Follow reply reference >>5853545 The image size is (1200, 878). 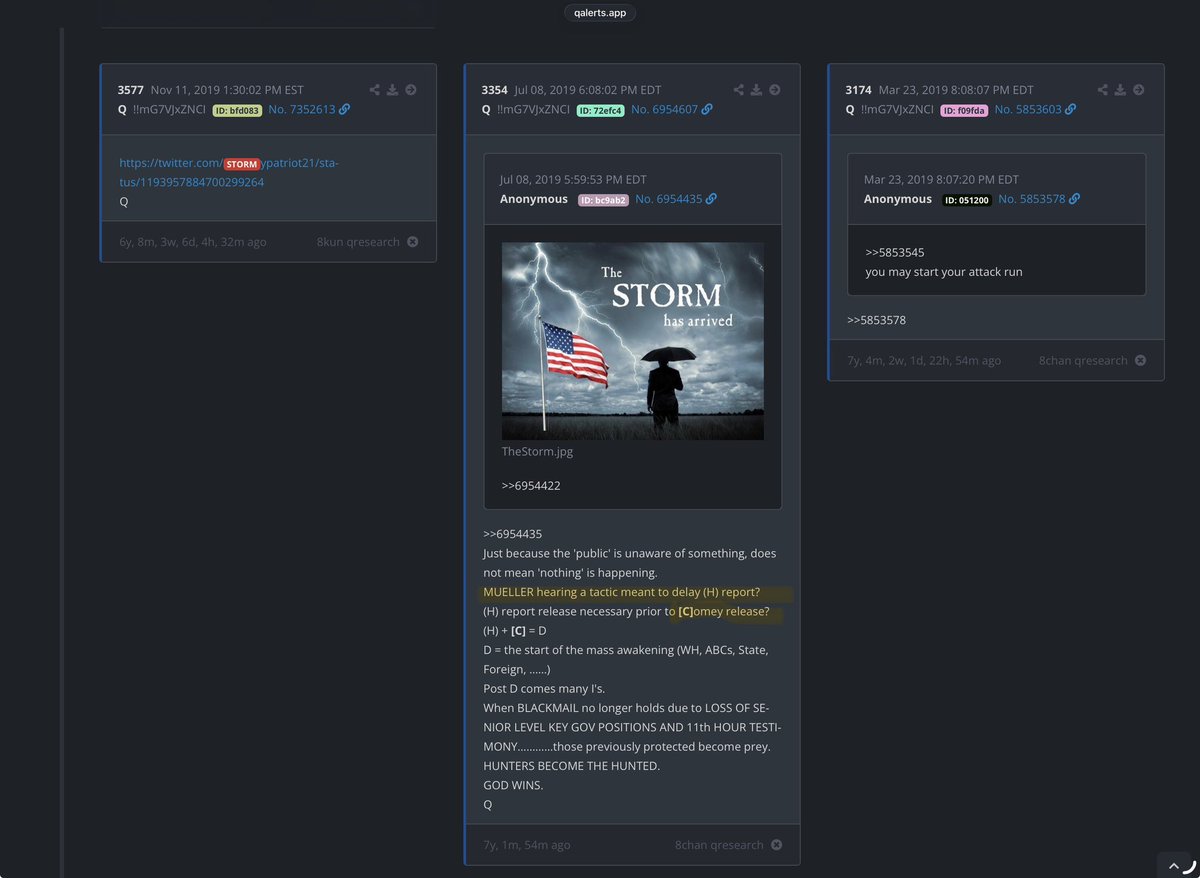(x=894, y=252)
